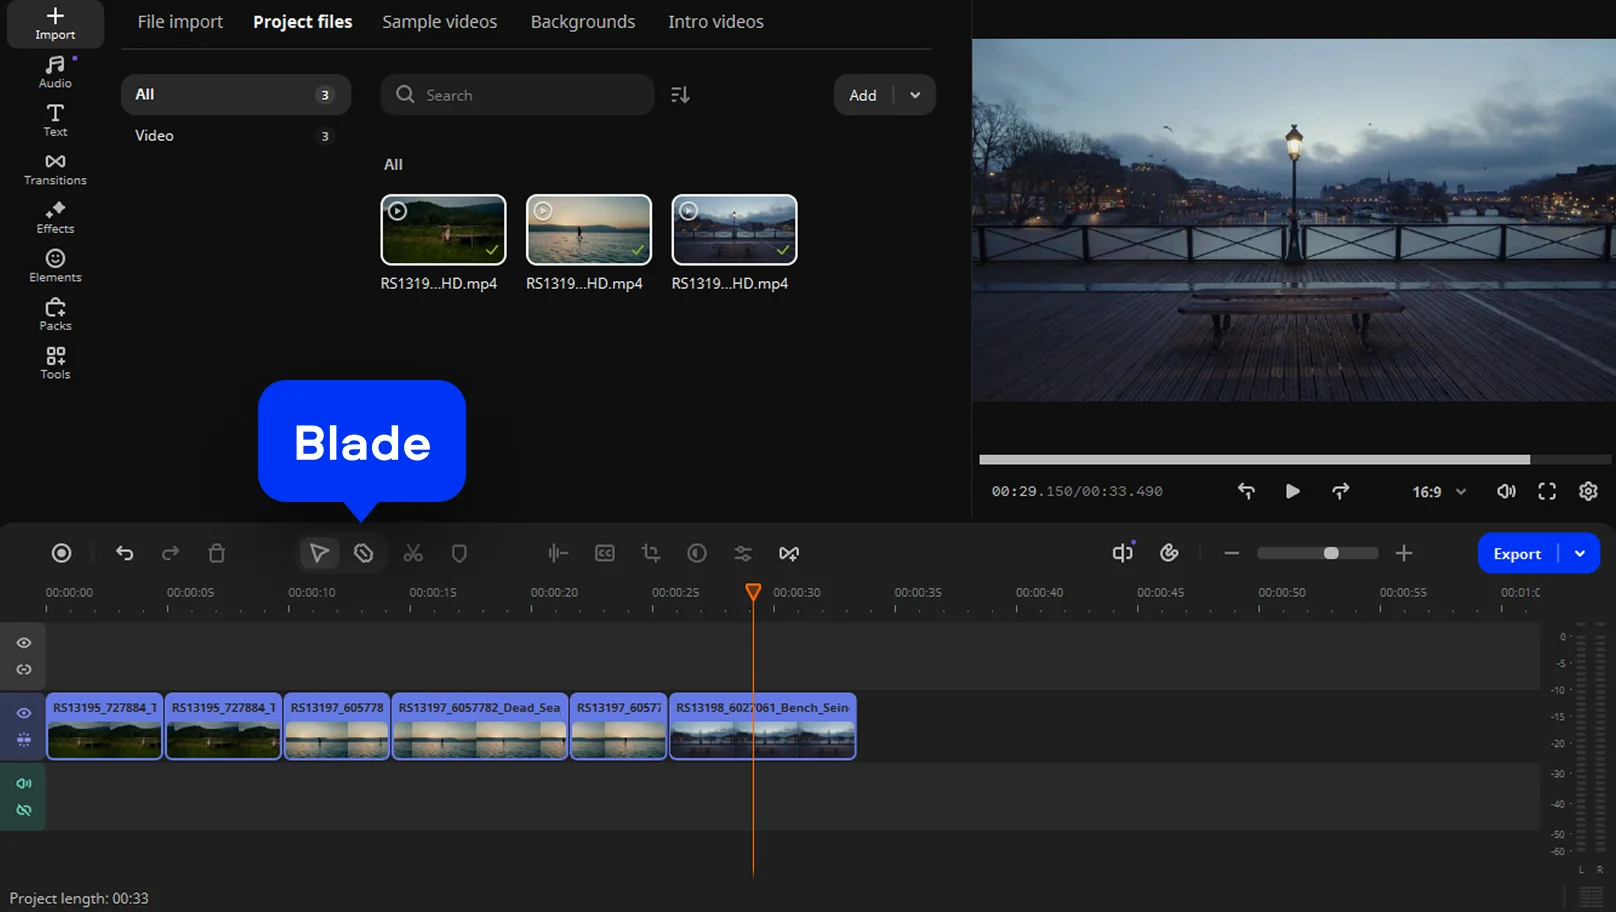The image size is (1616, 912).
Task: Click the record button in the timeline toolbar
Action: pos(61,553)
